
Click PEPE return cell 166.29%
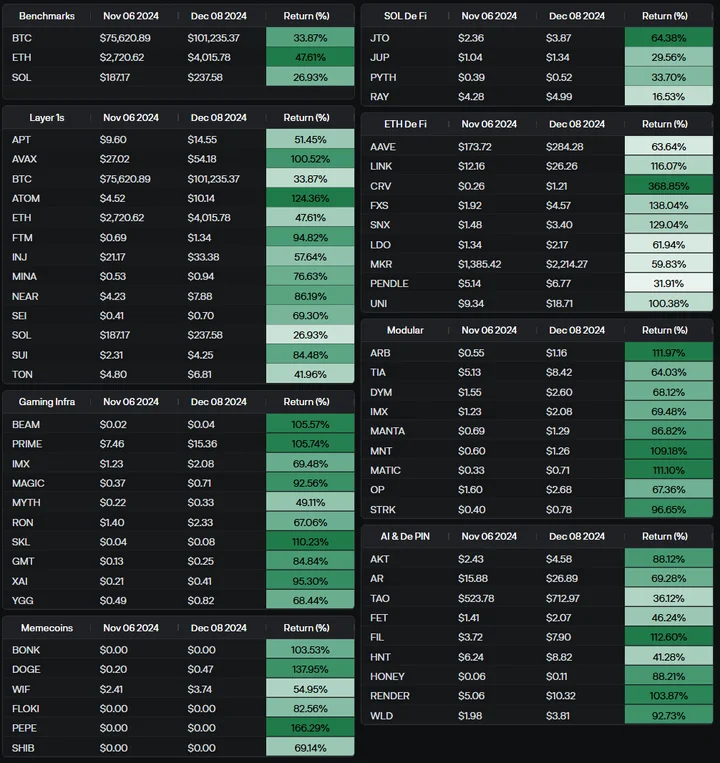[310, 728]
